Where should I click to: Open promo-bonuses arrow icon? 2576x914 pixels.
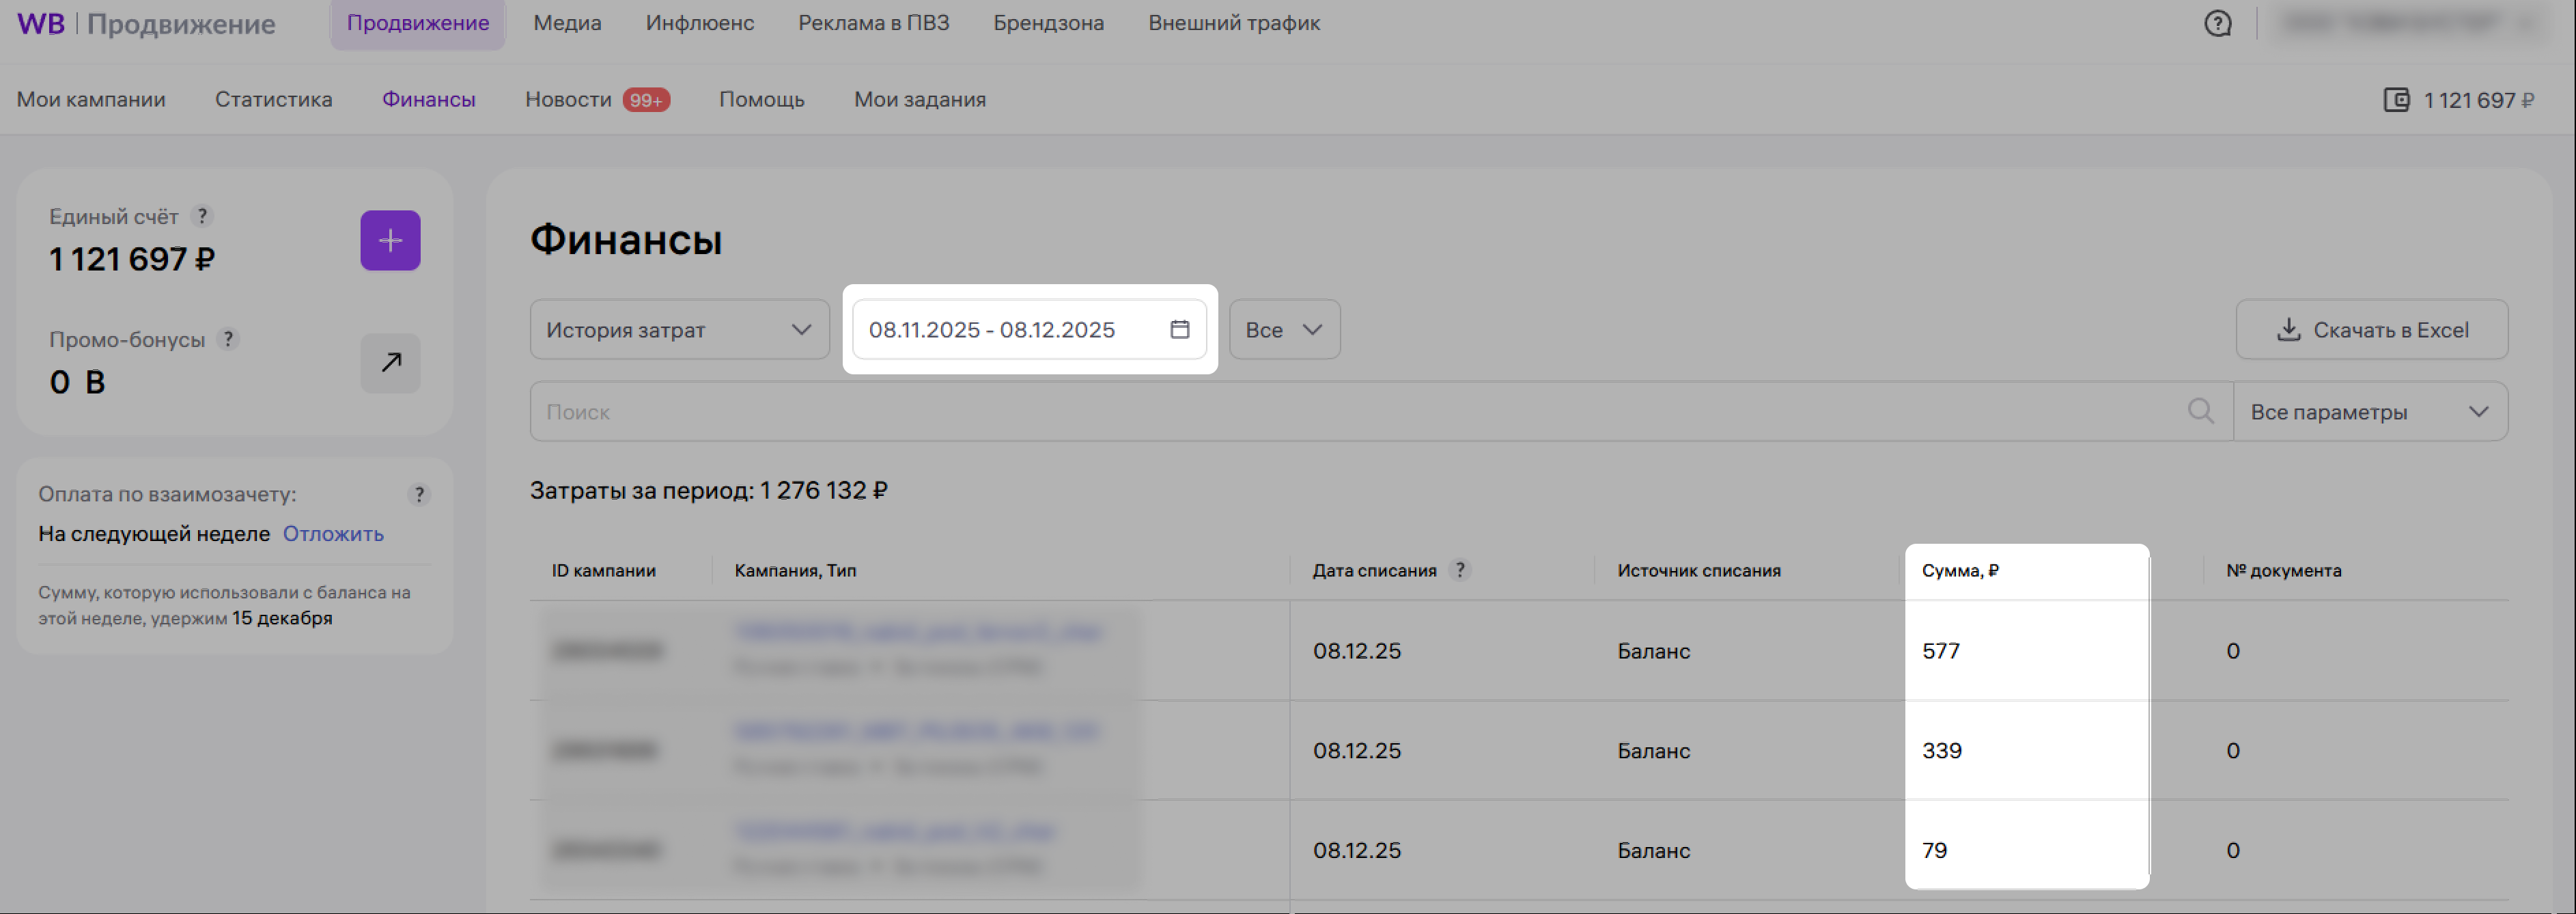[390, 363]
